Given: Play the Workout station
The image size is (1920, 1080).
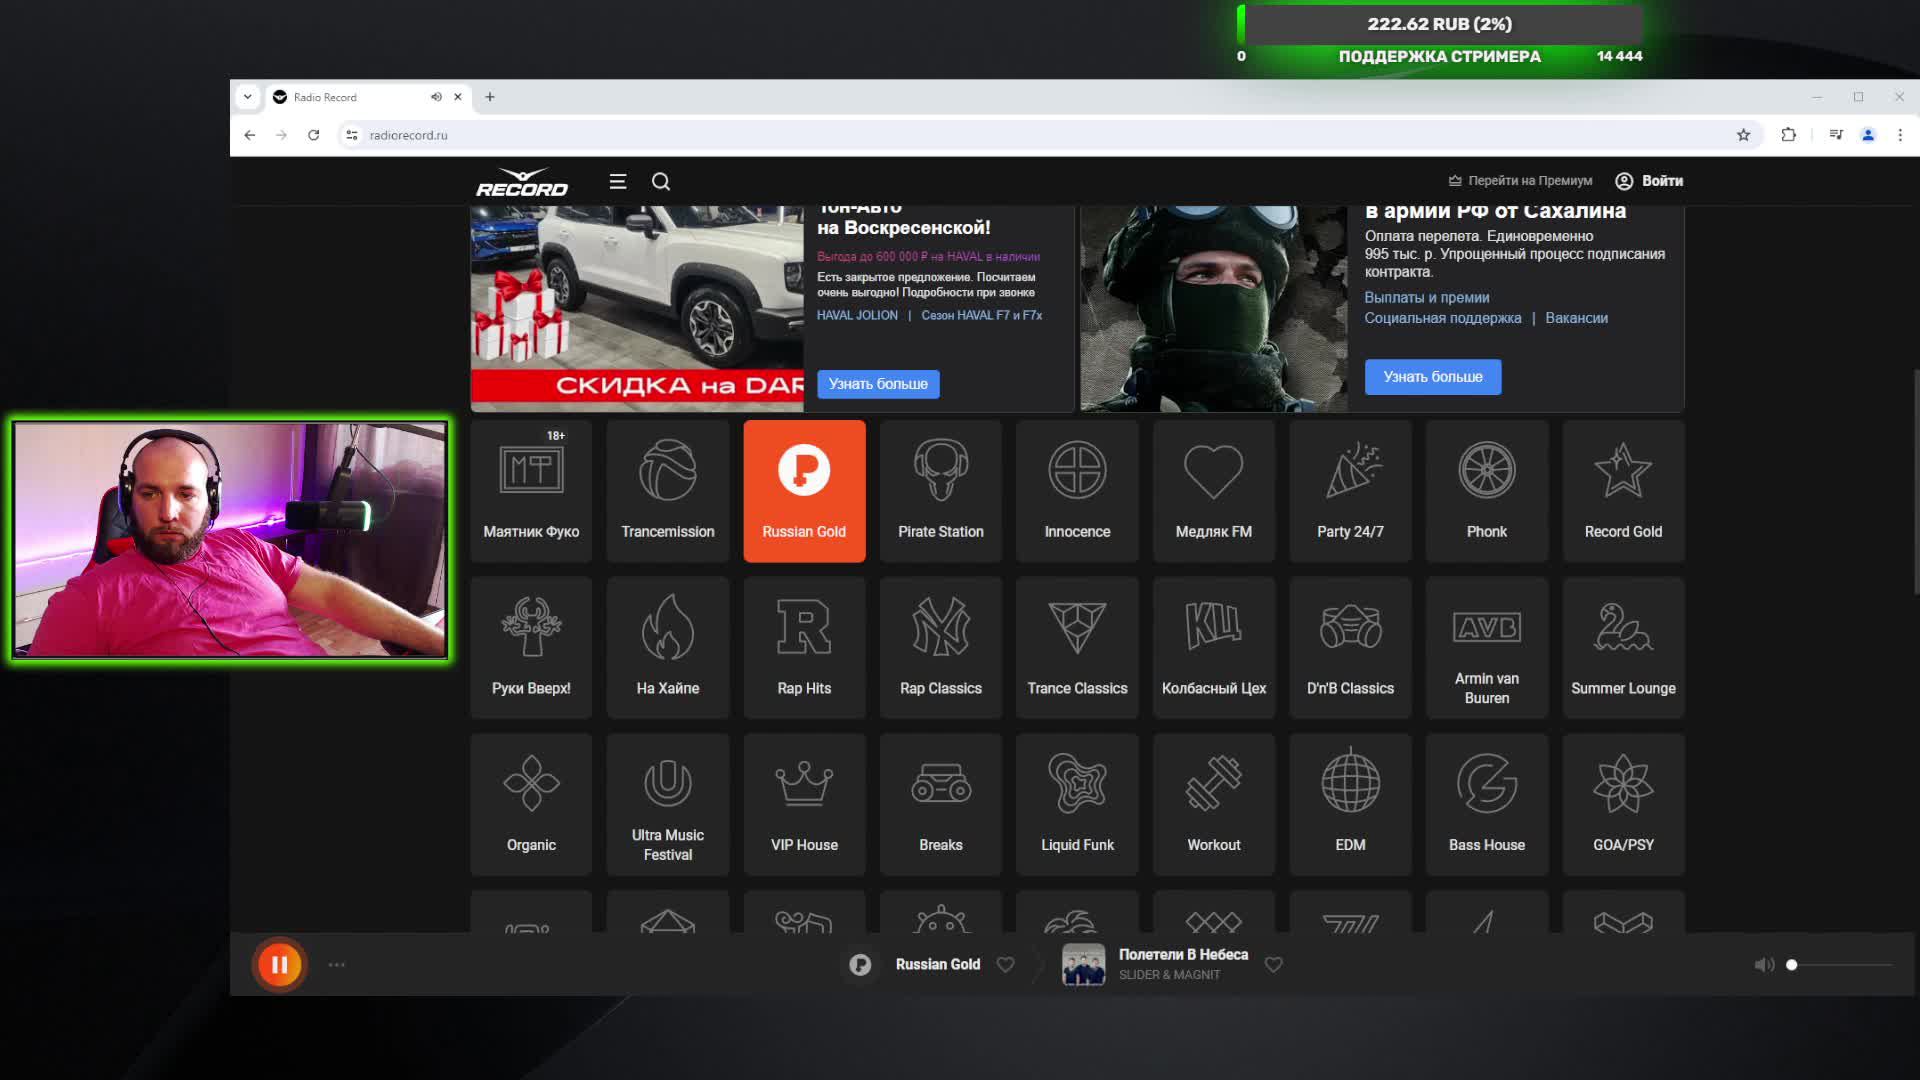Looking at the screenshot, I should (1214, 804).
